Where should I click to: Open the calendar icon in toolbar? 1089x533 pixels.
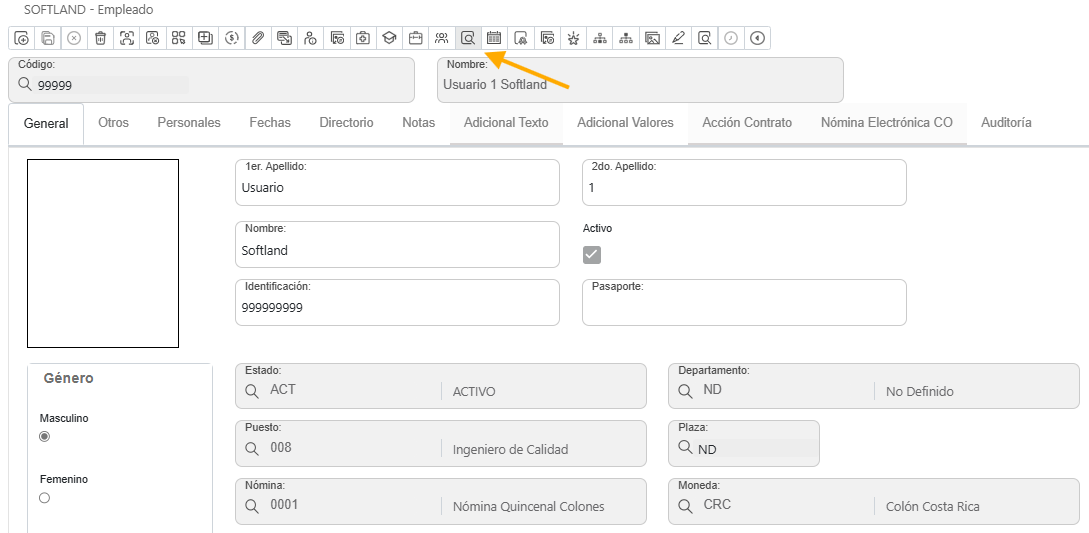(494, 38)
